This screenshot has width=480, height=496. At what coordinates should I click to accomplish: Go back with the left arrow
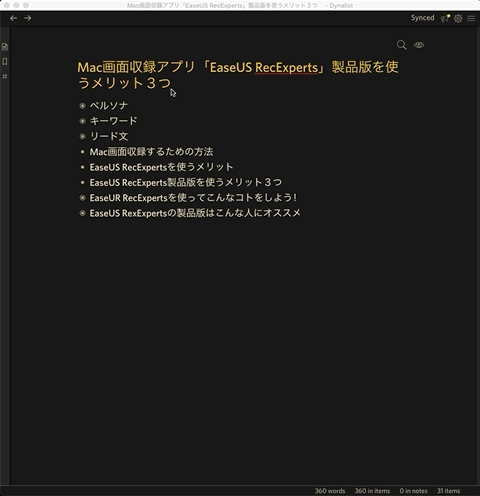[x=13, y=18]
